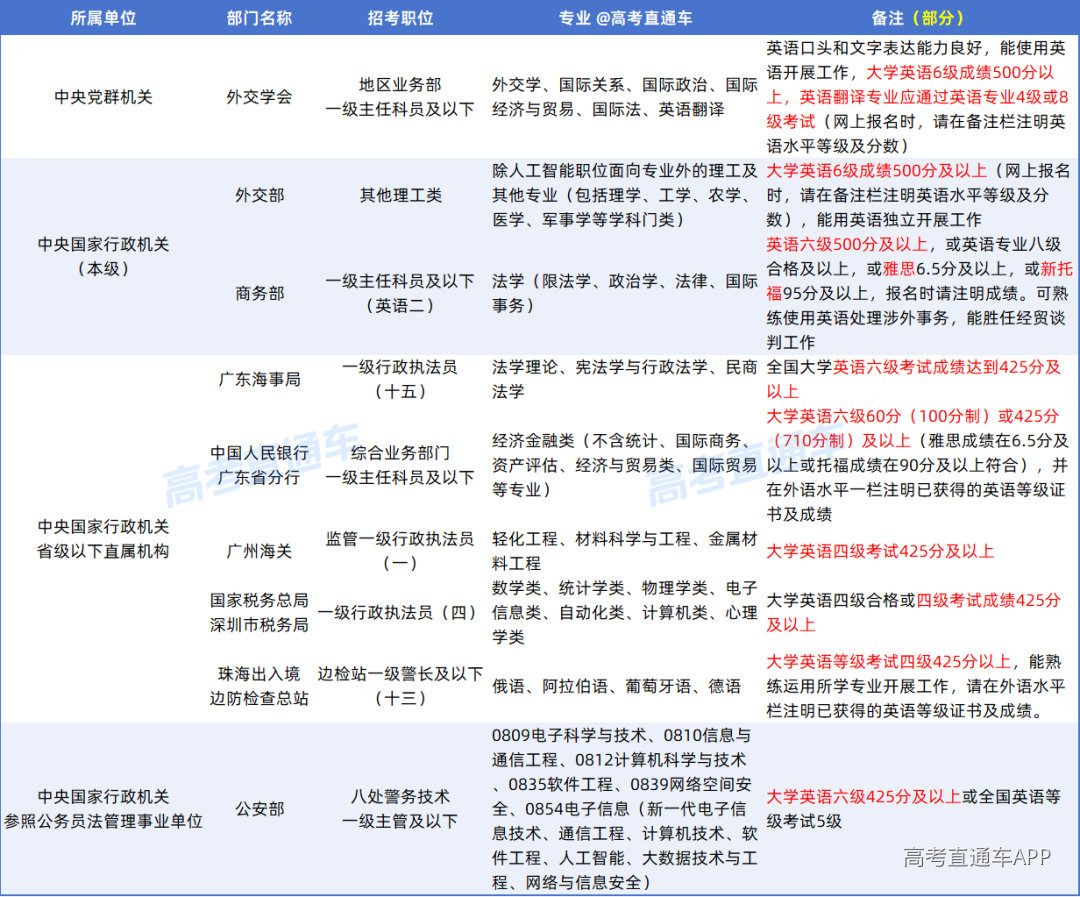Screen dimensions: 1080x897
Task: Click majors cell 法学（限法学、政治学…）
Action: click(x=625, y=293)
